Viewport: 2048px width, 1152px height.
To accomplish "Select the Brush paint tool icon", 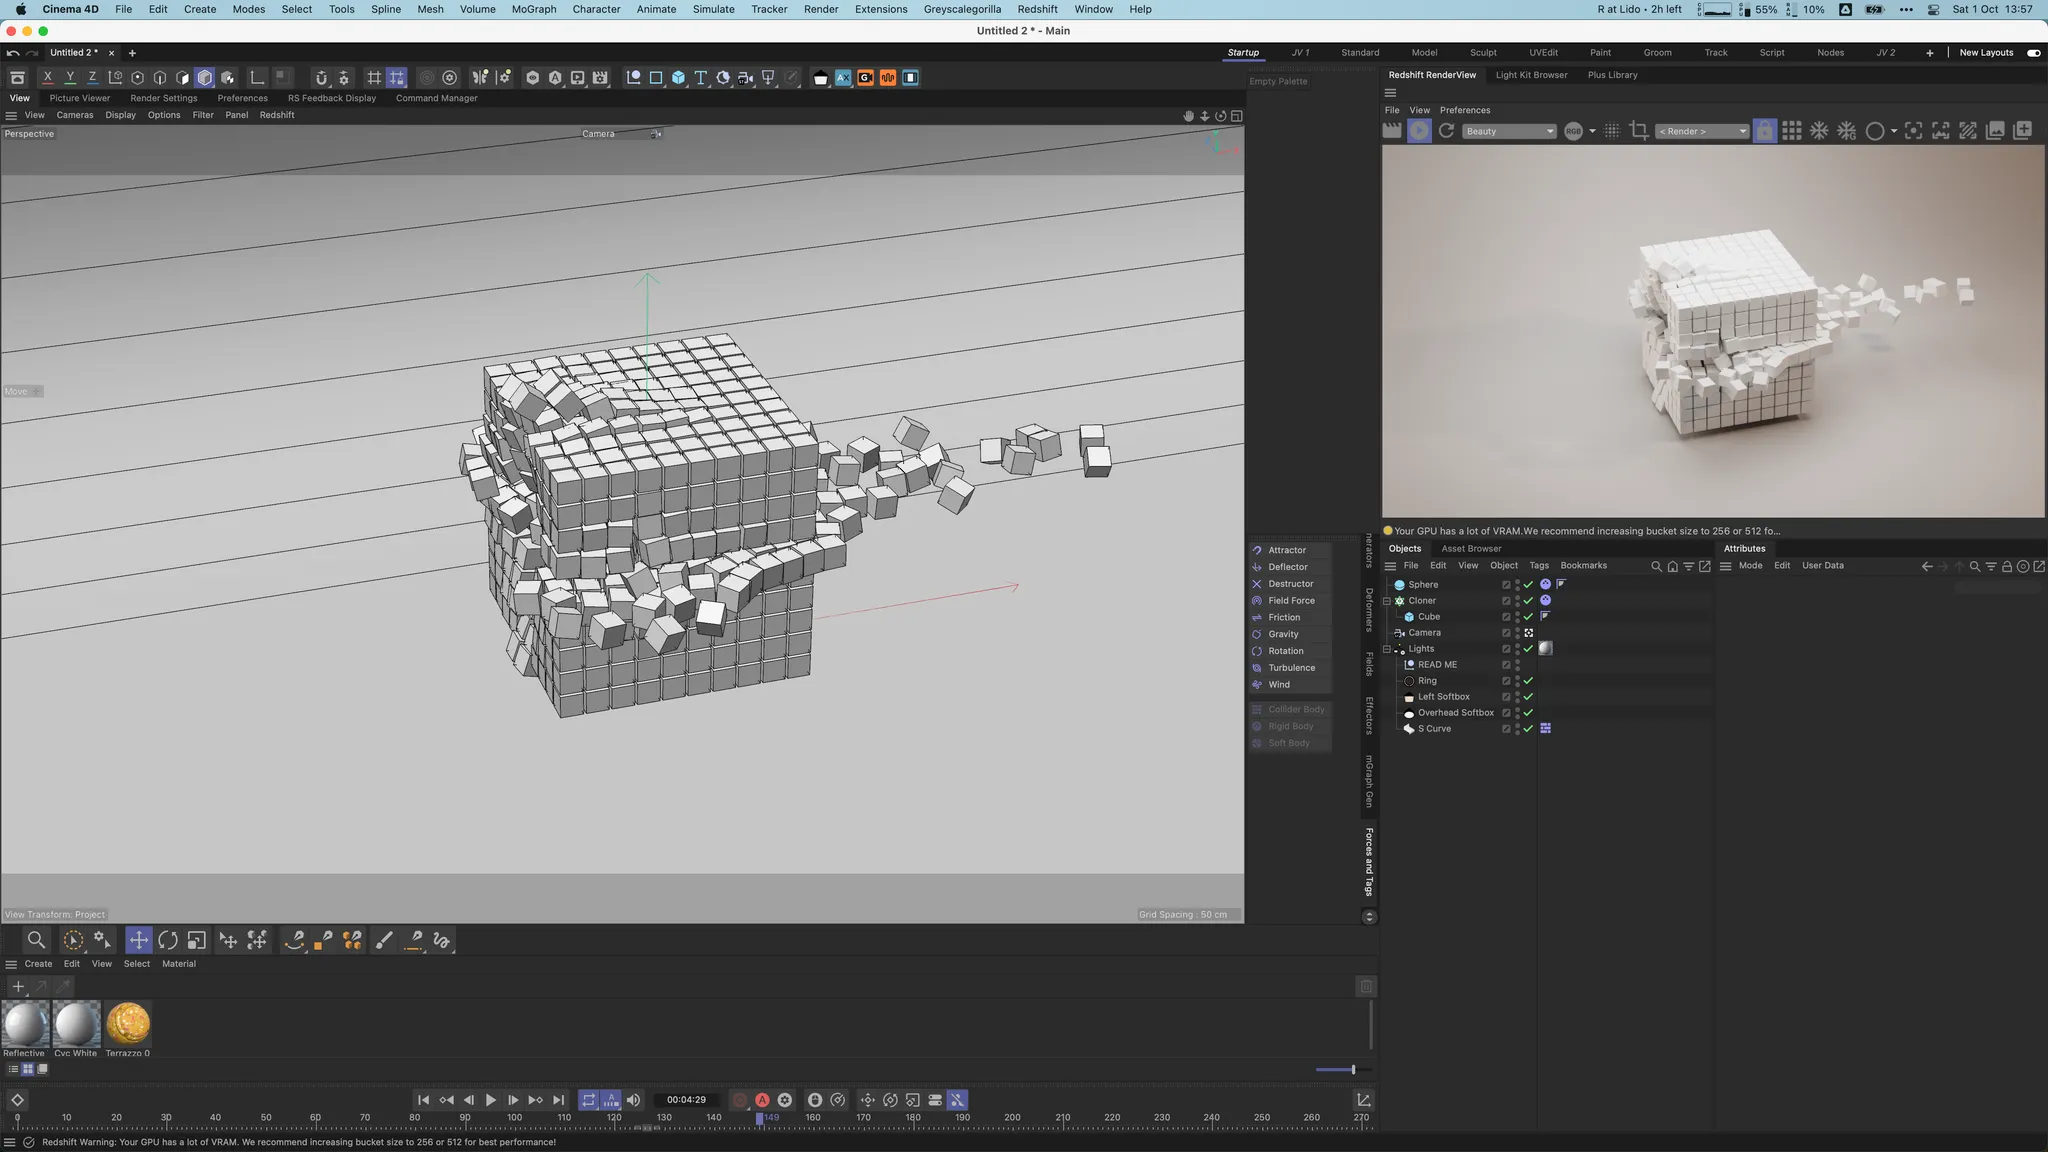I will pyautogui.click(x=384, y=940).
